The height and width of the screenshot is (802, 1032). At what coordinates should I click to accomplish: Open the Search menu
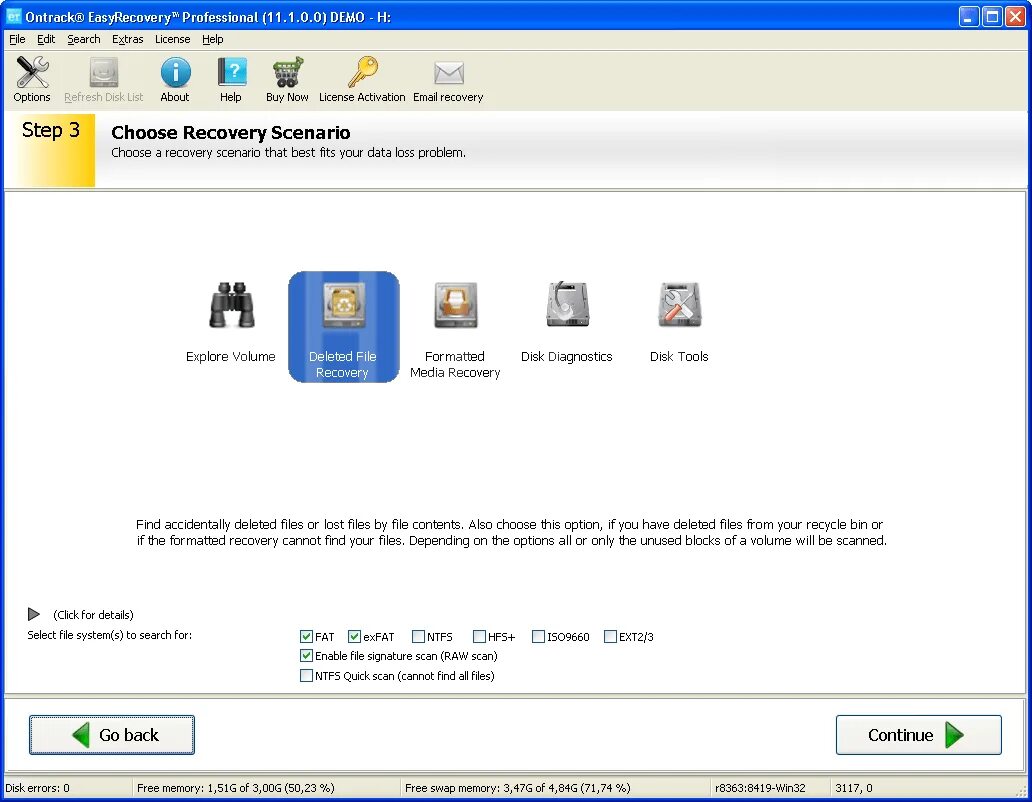click(x=84, y=39)
